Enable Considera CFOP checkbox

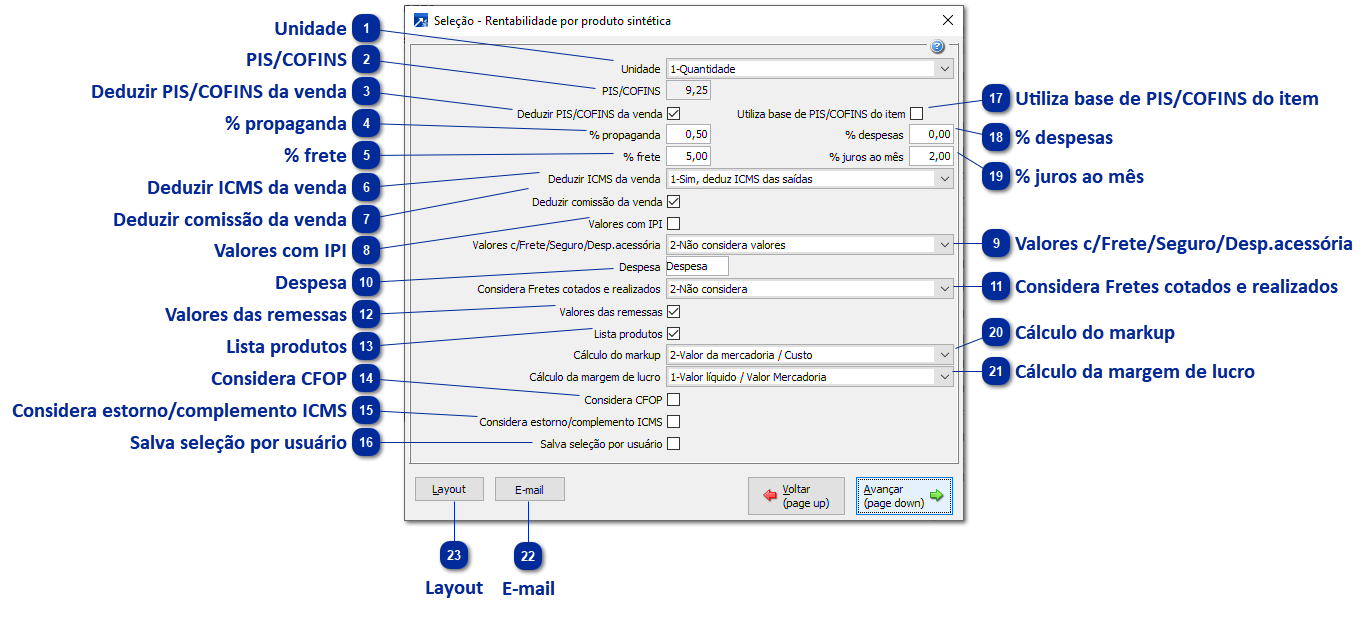tap(673, 400)
